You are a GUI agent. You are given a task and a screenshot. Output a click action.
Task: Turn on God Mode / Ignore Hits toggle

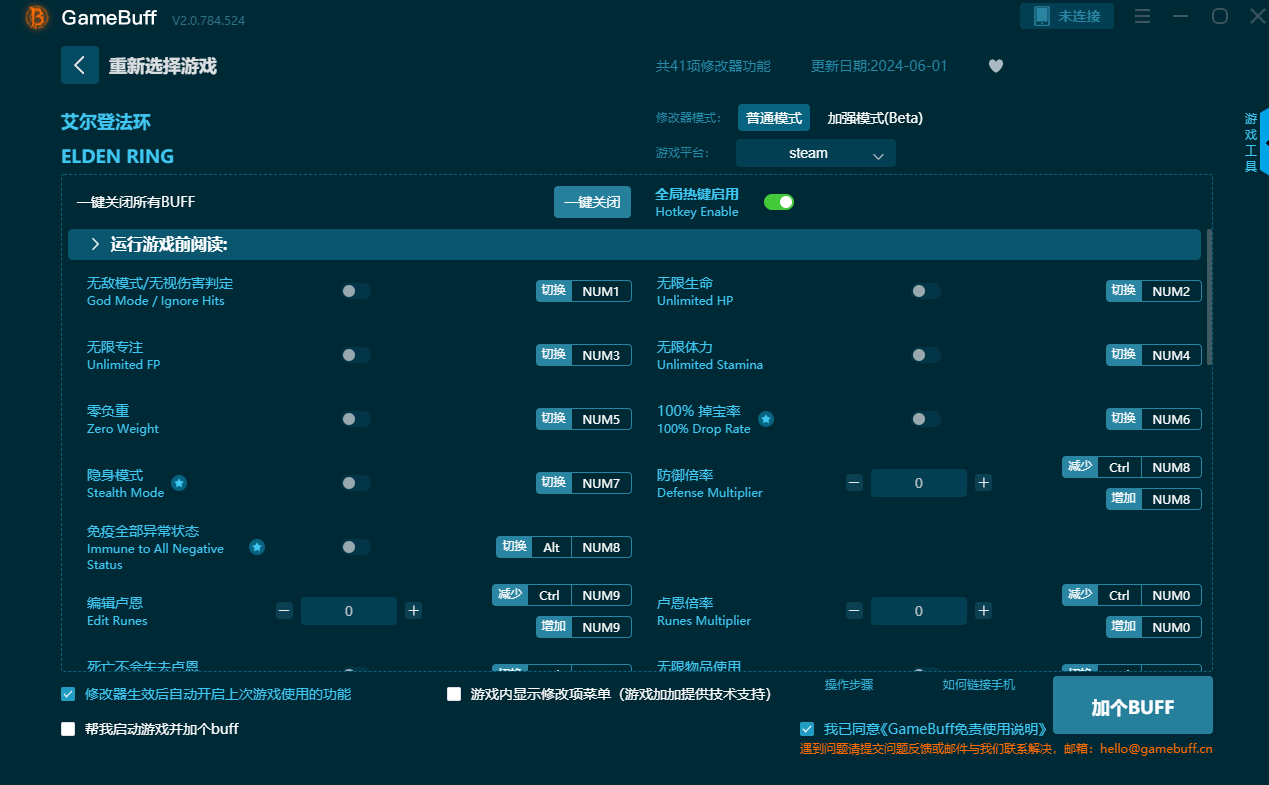click(x=355, y=291)
